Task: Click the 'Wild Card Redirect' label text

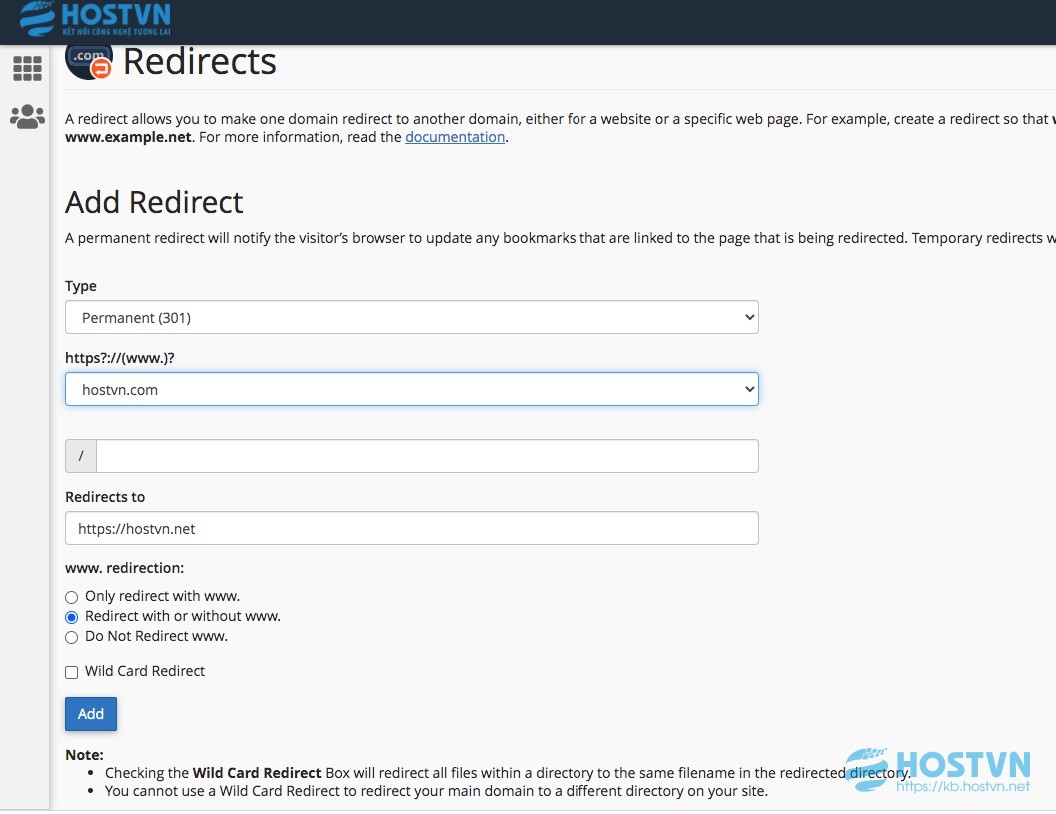Action: [x=145, y=671]
